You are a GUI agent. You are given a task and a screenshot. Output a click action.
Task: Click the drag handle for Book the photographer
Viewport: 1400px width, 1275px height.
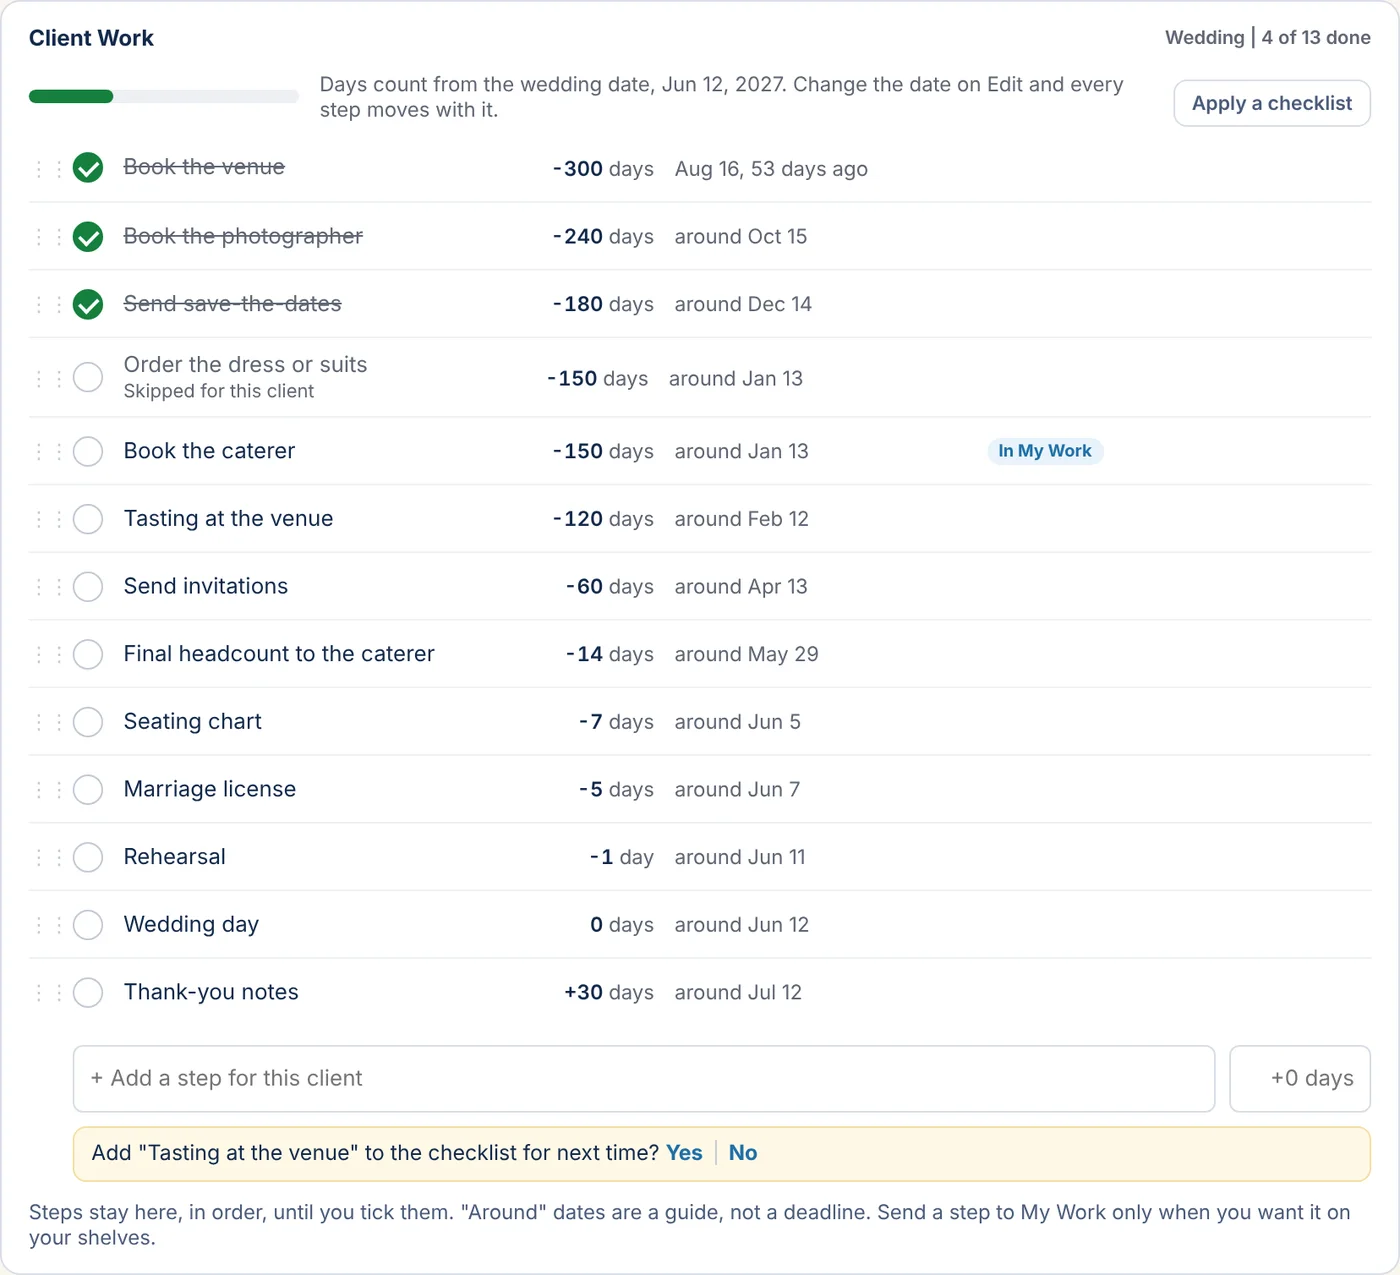pos(49,237)
